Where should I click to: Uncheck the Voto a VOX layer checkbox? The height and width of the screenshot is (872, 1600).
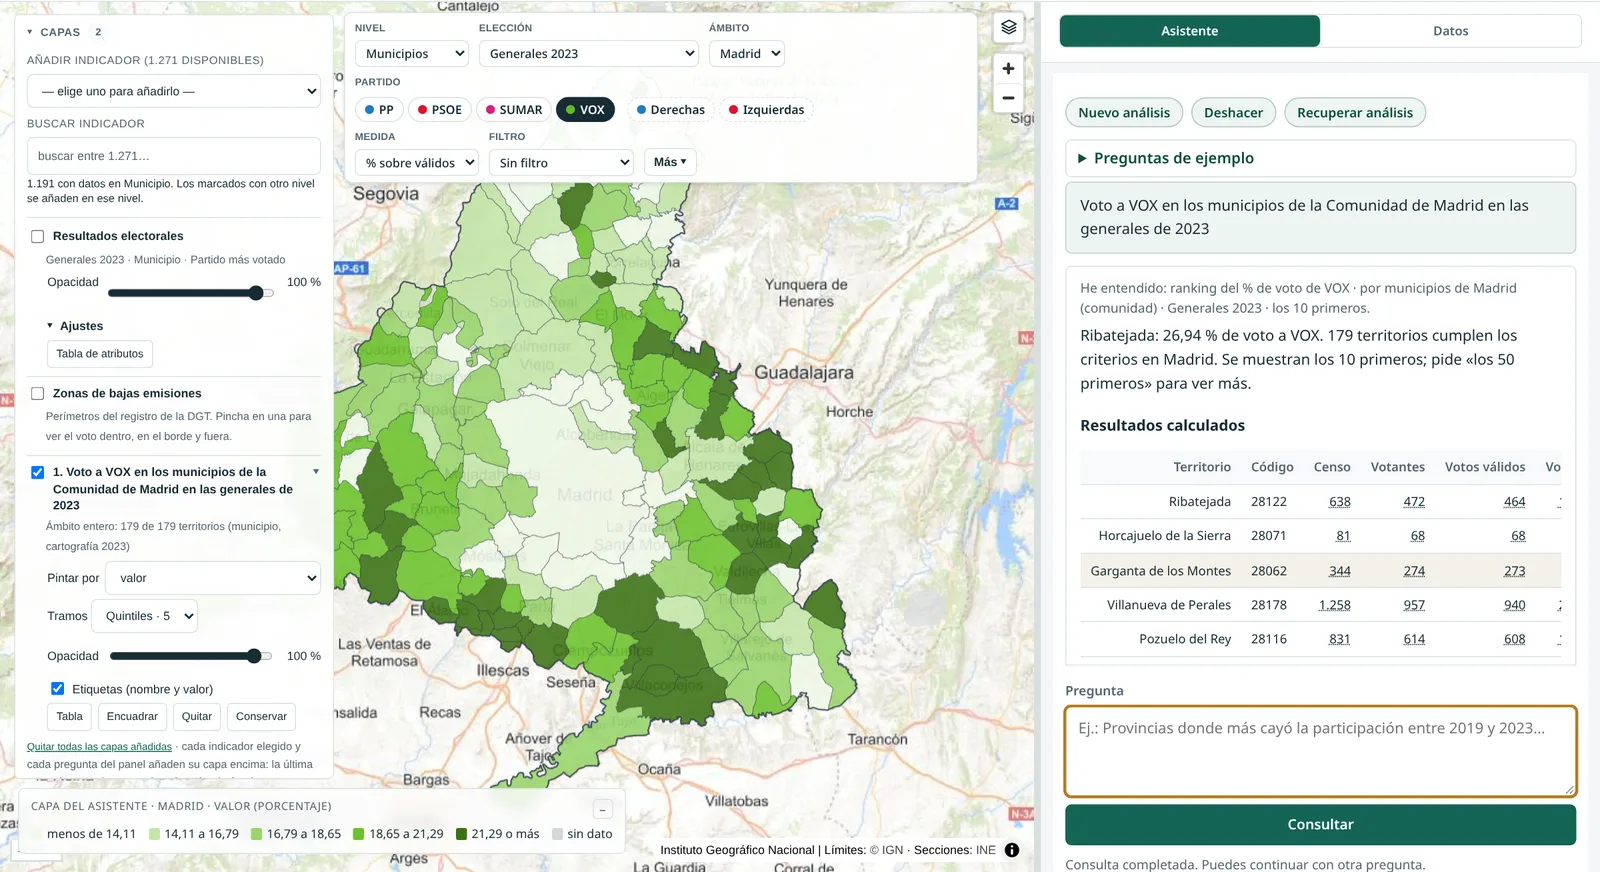click(38, 472)
